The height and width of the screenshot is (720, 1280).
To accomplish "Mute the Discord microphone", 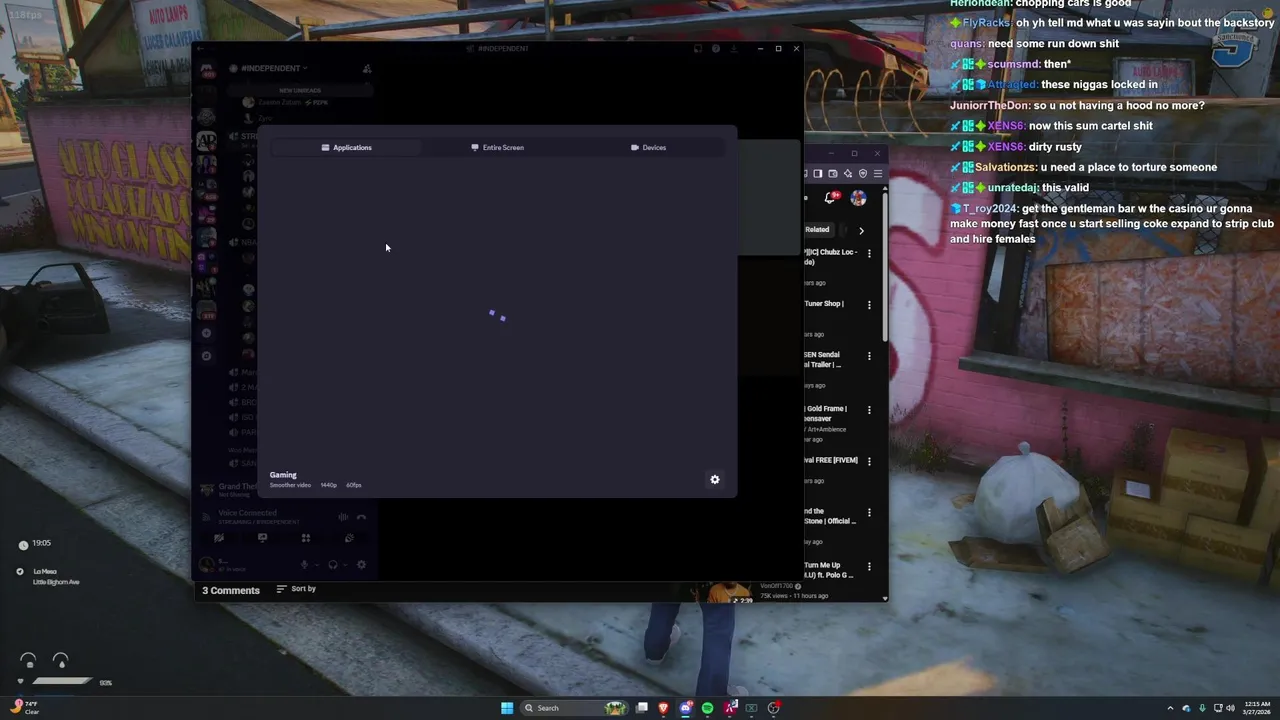I will pyautogui.click(x=305, y=565).
